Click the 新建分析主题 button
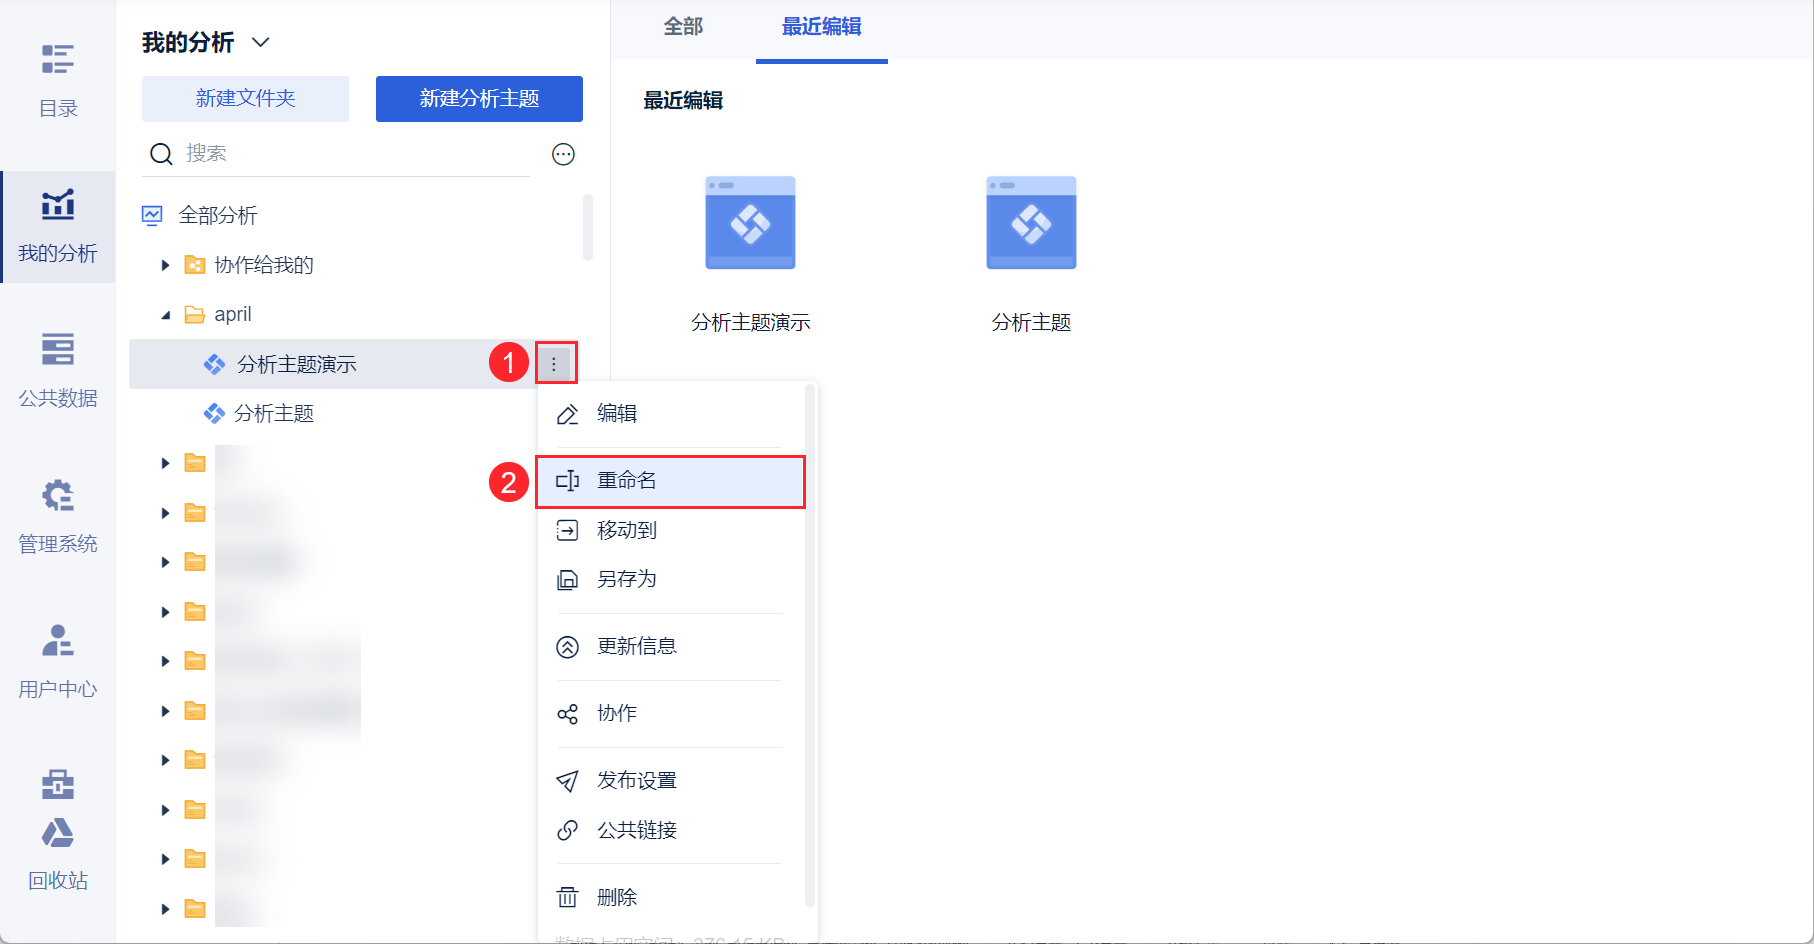The width and height of the screenshot is (1814, 944). (479, 98)
